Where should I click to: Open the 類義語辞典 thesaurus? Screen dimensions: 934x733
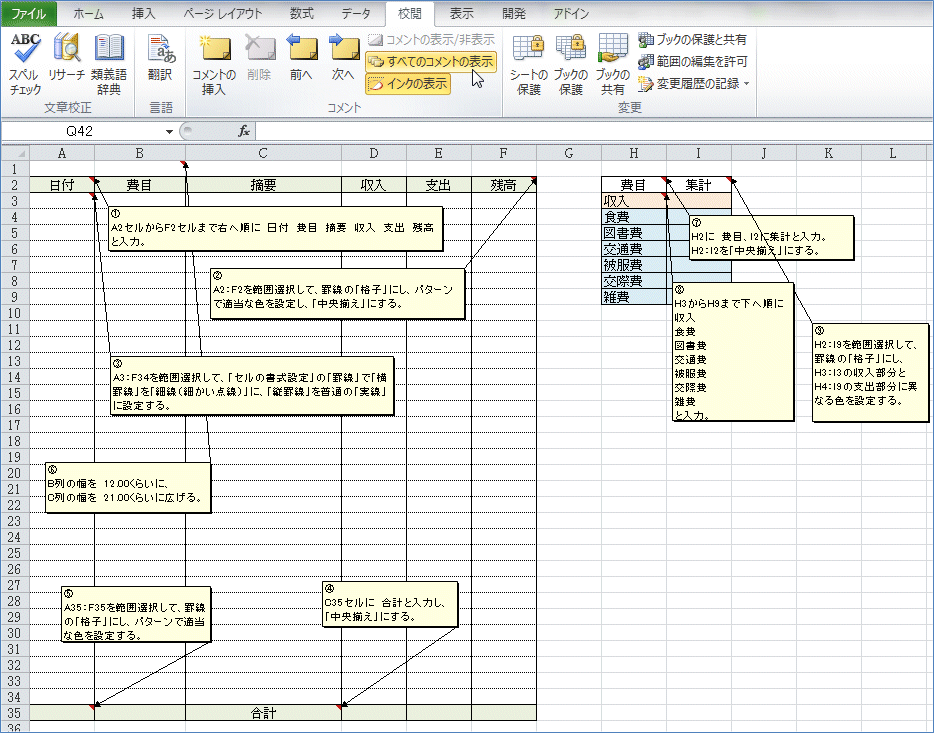[x=108, y=64]
